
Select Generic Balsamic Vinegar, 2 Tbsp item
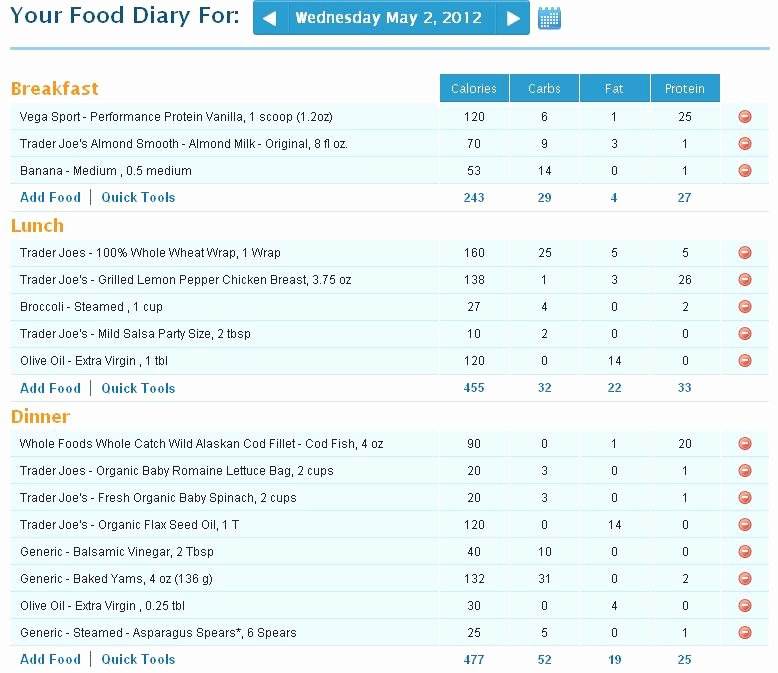coord(117,552)
